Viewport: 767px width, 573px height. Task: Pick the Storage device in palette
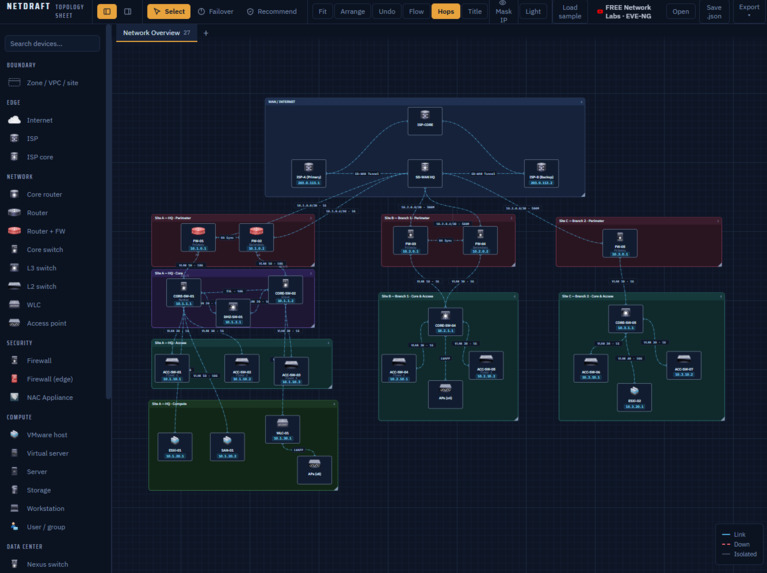[x=53, y=490]
